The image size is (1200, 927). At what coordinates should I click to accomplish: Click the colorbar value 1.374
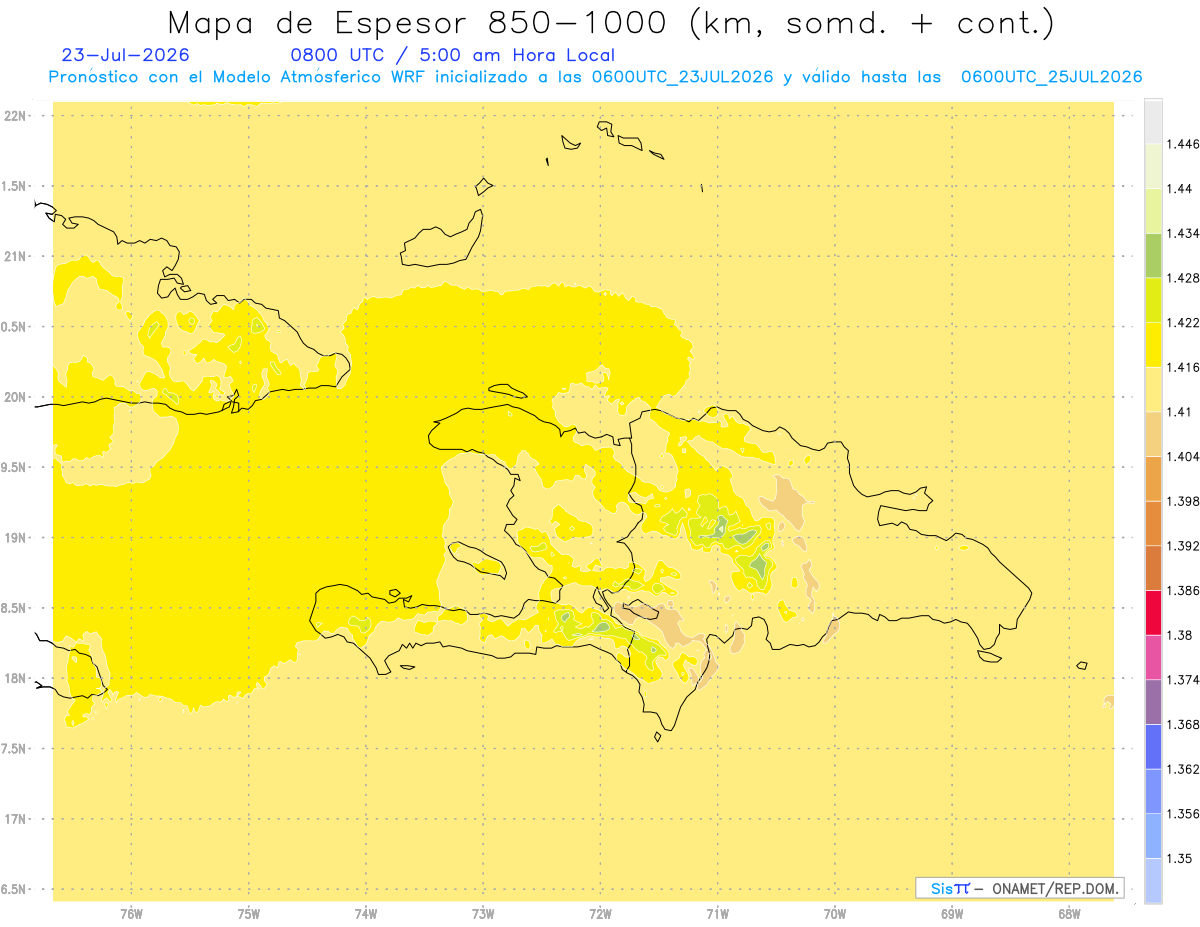(x=1183, y=680)
